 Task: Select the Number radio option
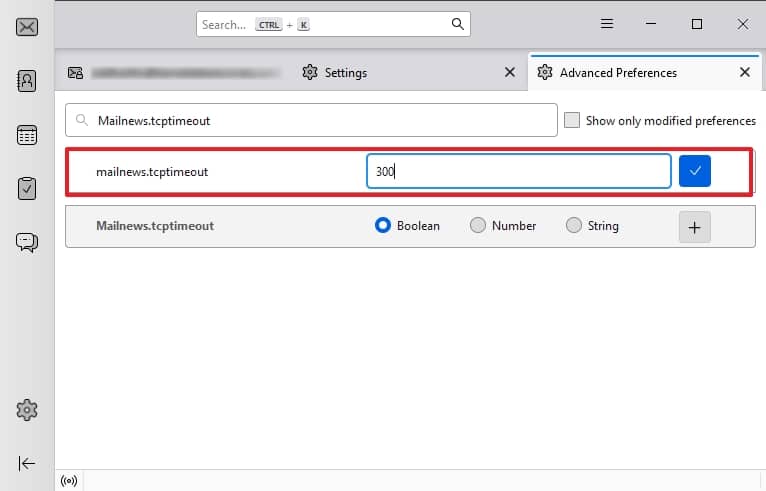coord(478,225)
